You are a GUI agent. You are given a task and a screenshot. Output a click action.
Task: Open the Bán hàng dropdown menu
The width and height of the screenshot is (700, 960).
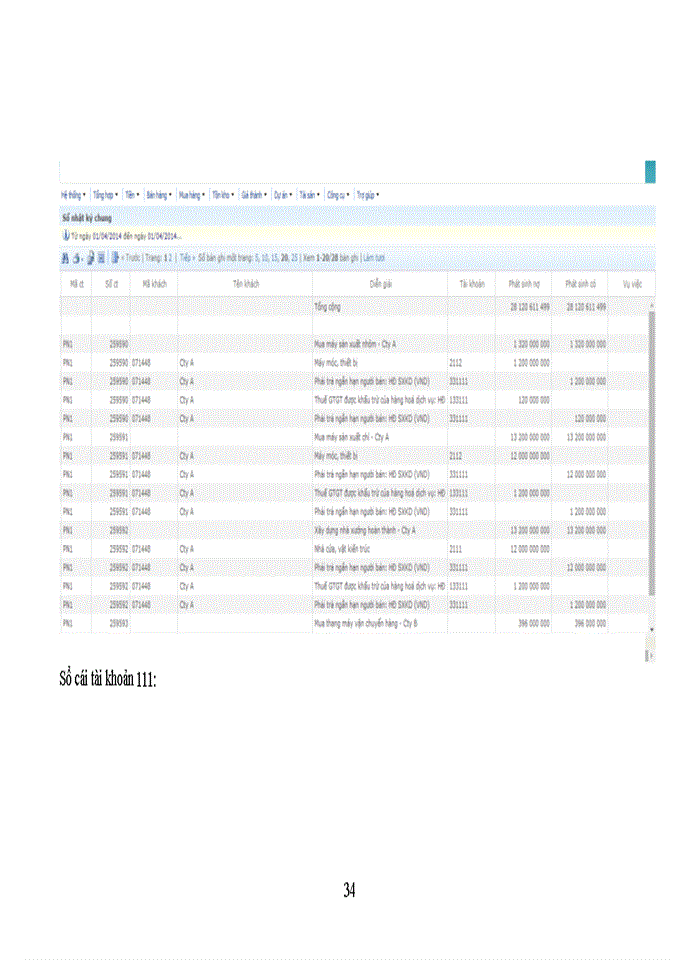click(159, 195)
